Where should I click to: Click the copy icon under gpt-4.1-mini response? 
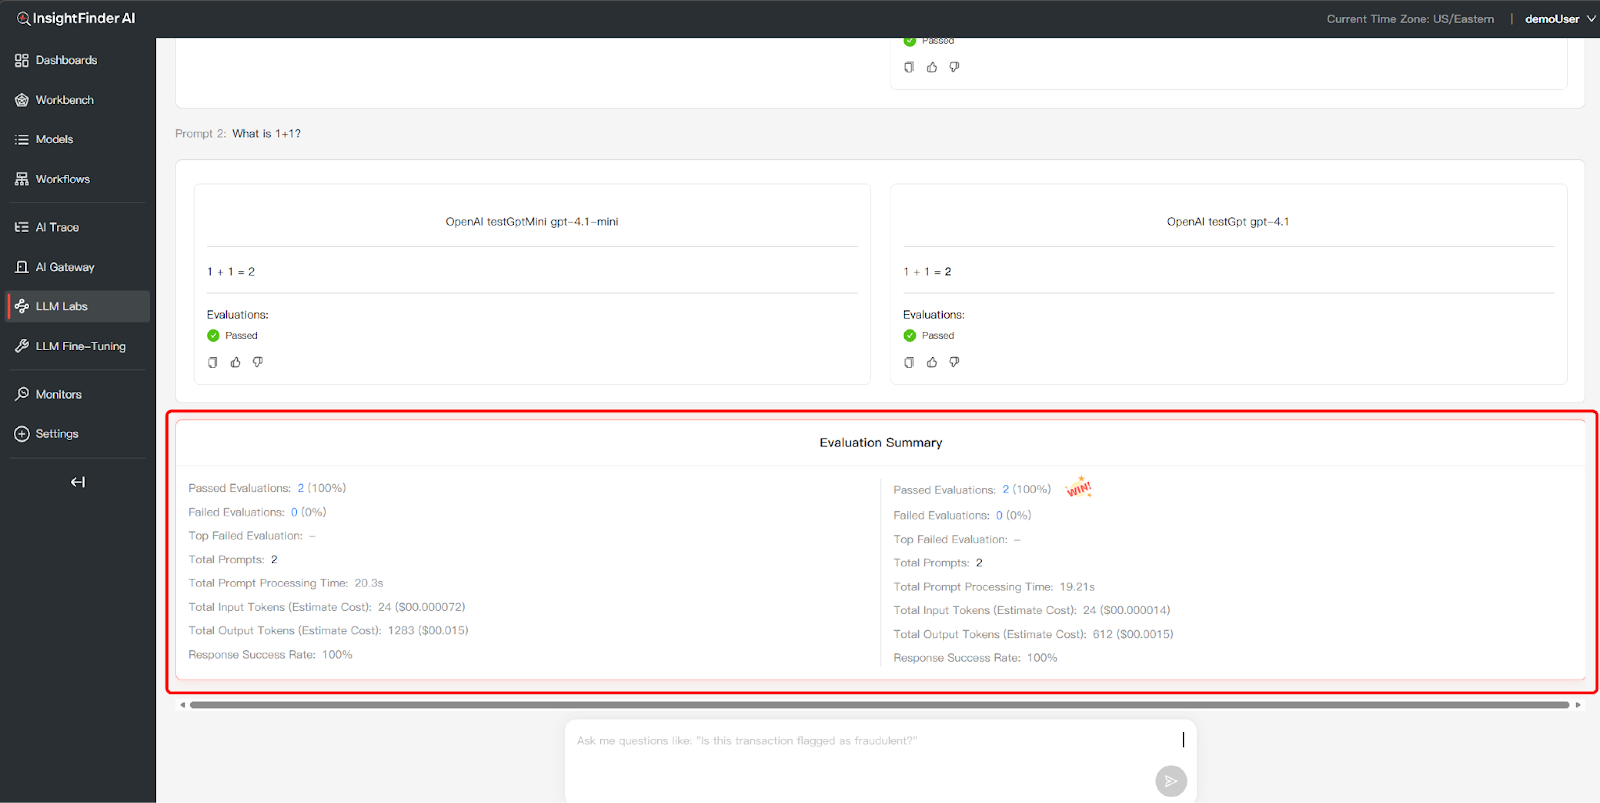point(212,362)
